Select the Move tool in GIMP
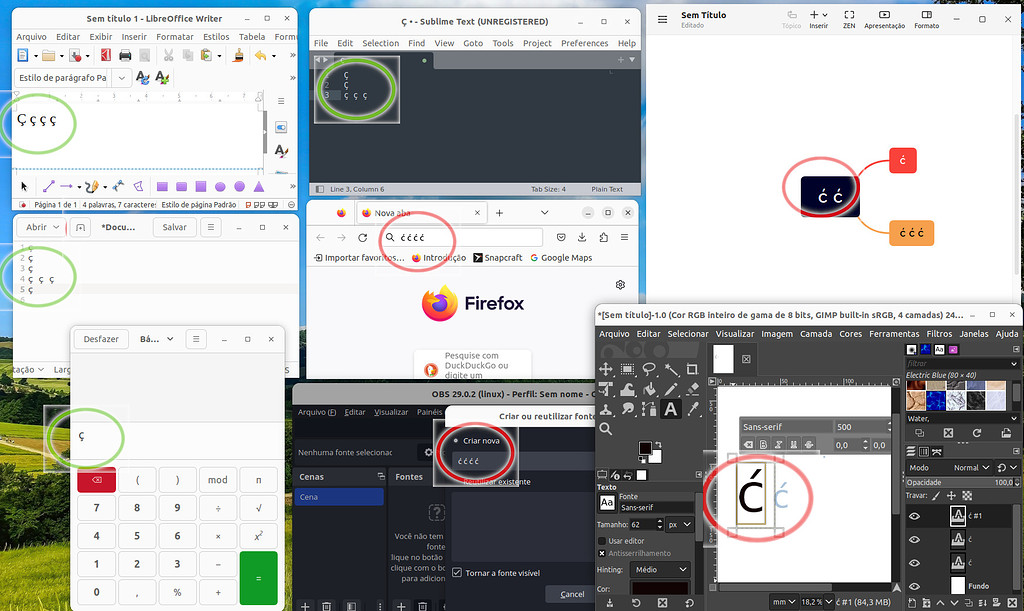 (x=605, y=369)
